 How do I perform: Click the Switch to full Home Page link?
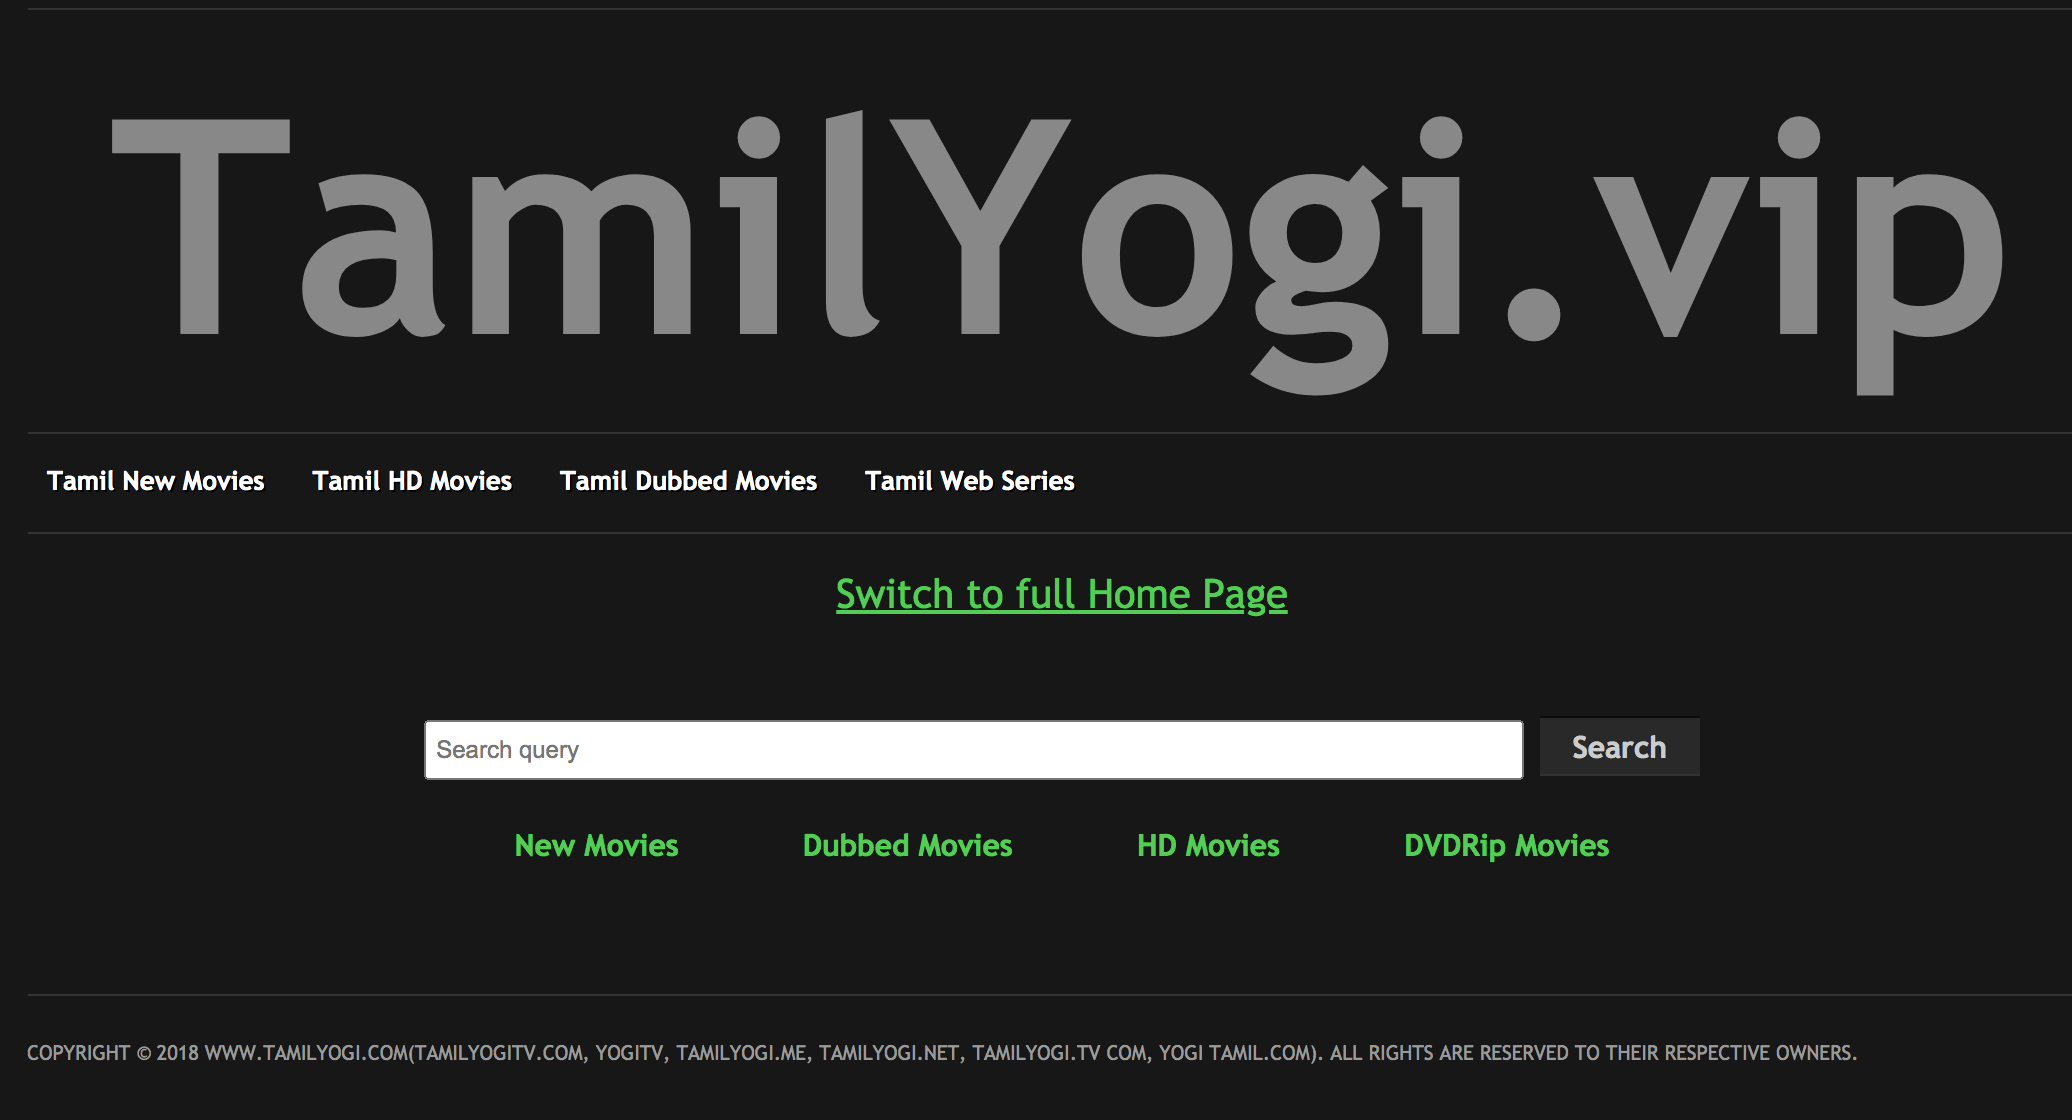click(1062, 594)
